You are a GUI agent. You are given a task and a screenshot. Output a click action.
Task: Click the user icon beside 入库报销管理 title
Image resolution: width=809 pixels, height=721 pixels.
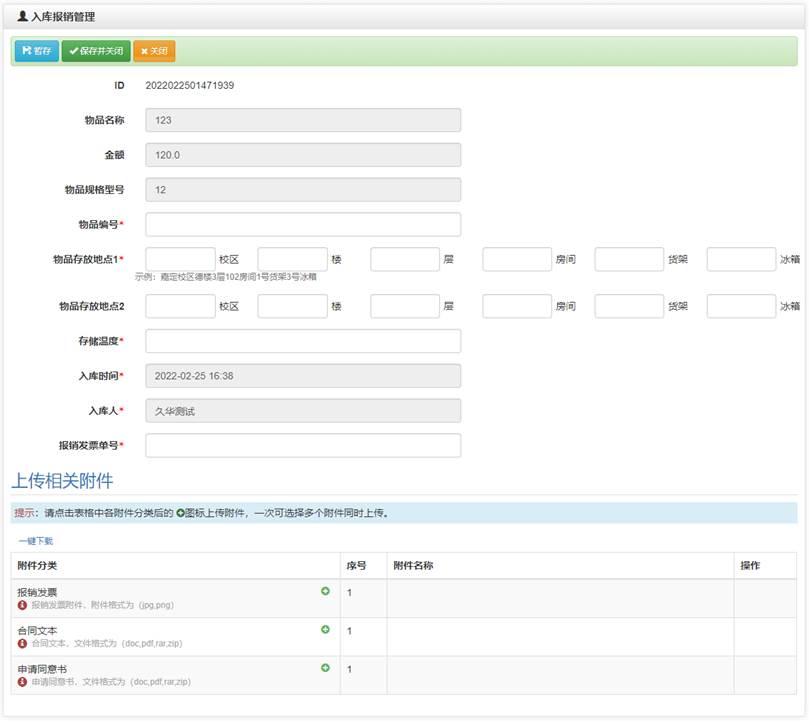click(23, 17)
